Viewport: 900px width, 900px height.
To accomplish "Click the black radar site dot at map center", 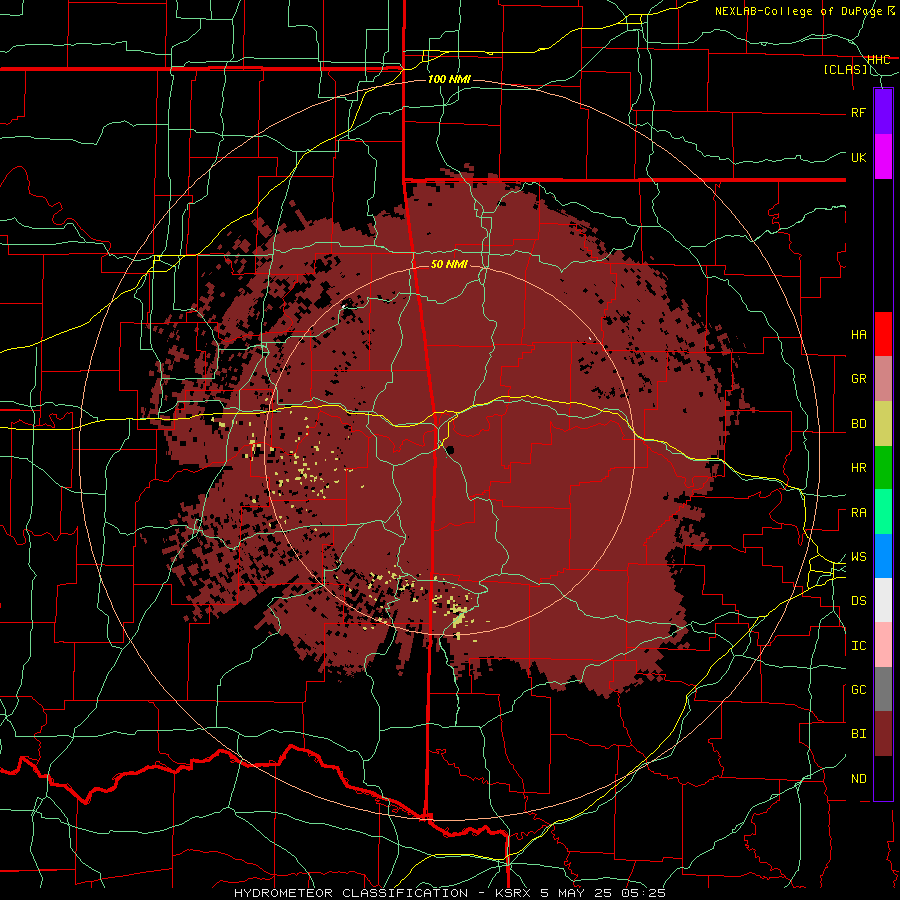I will pyautogui.click(x=451, y=450).
